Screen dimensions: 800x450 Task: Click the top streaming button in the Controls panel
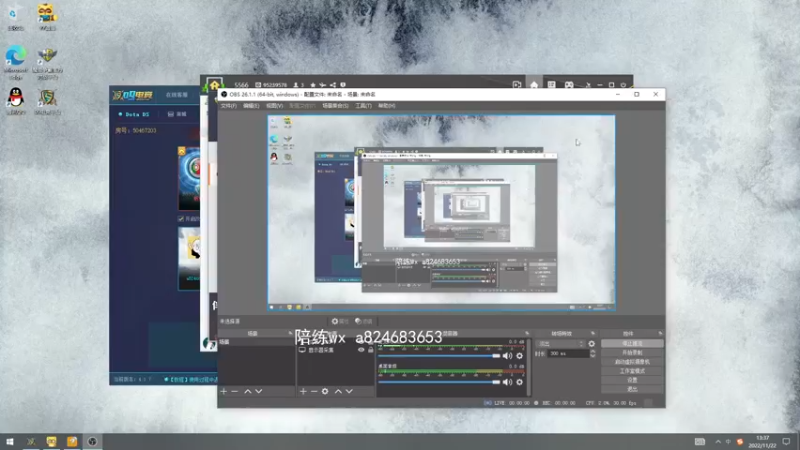(632, 343)
